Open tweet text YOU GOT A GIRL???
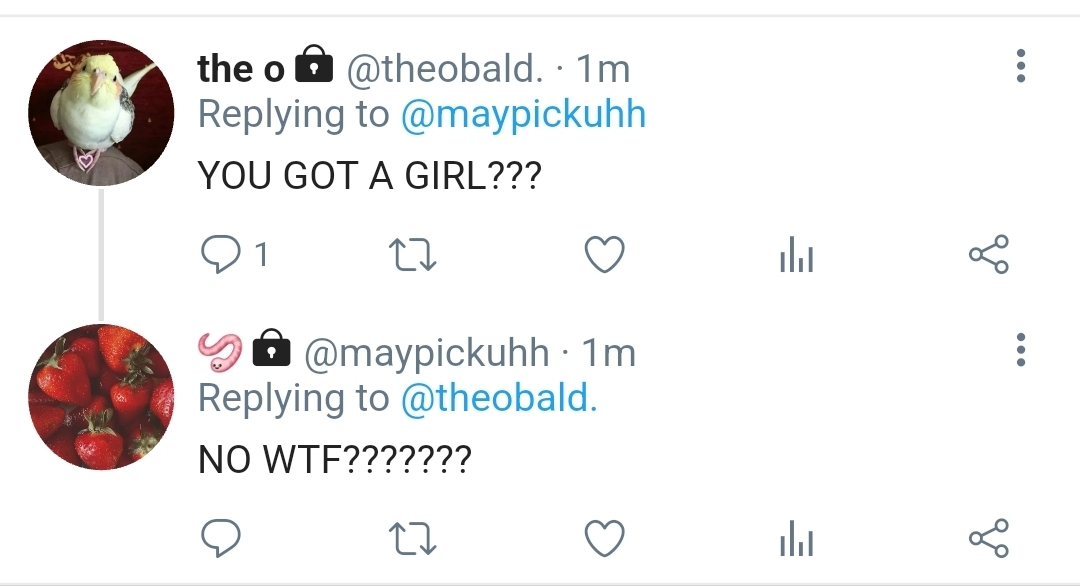The height and width of the screenshot is (588, 1080). pyautogui.click(x=370, y=176)
